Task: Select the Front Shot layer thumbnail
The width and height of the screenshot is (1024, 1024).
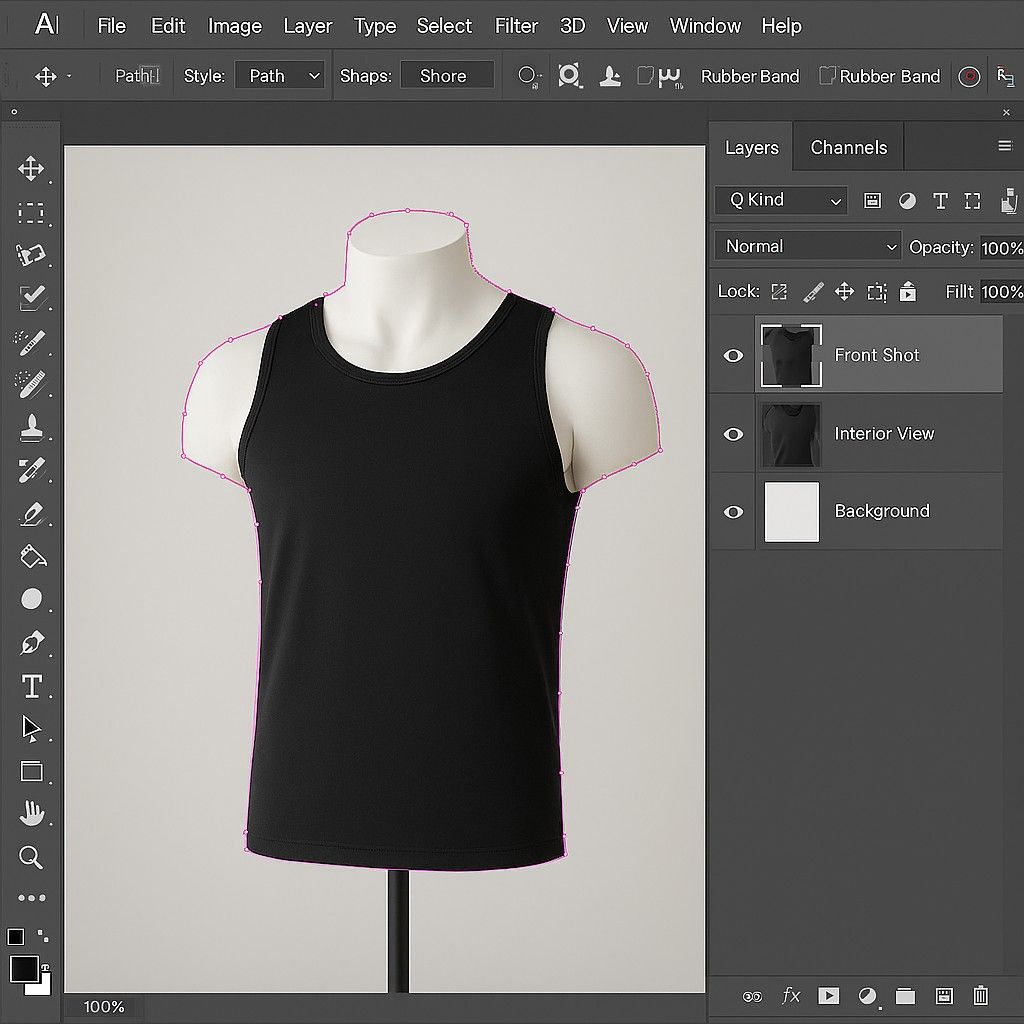Action: 792,355
